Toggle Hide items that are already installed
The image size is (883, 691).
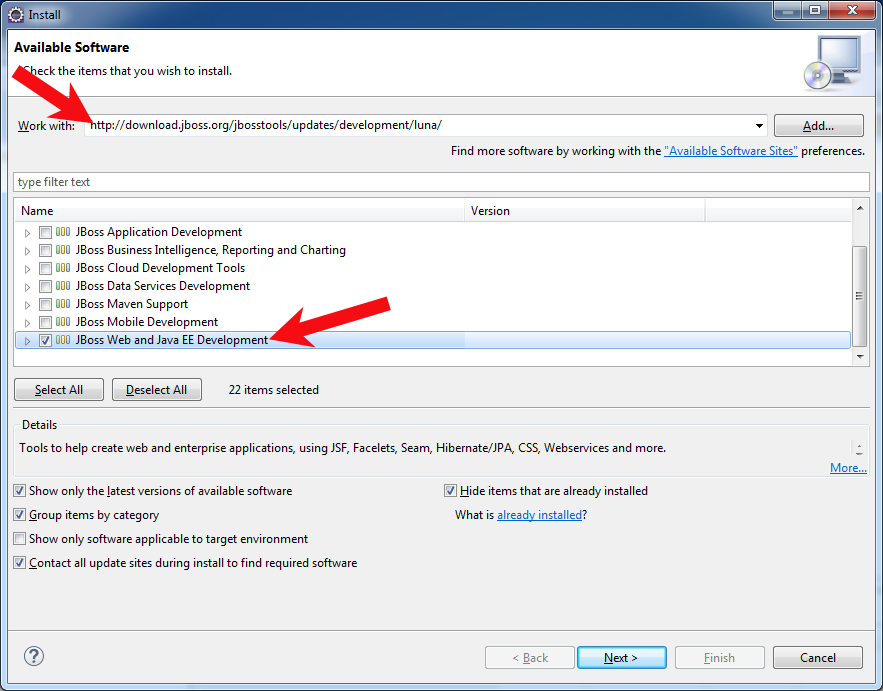point(450,491)
